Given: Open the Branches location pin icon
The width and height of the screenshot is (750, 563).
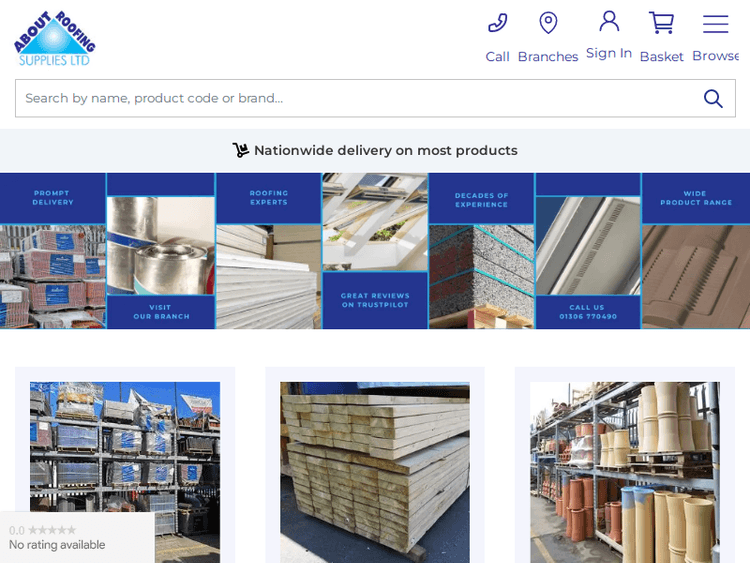Looking at the screenshot, I should [x=548, y=23].
